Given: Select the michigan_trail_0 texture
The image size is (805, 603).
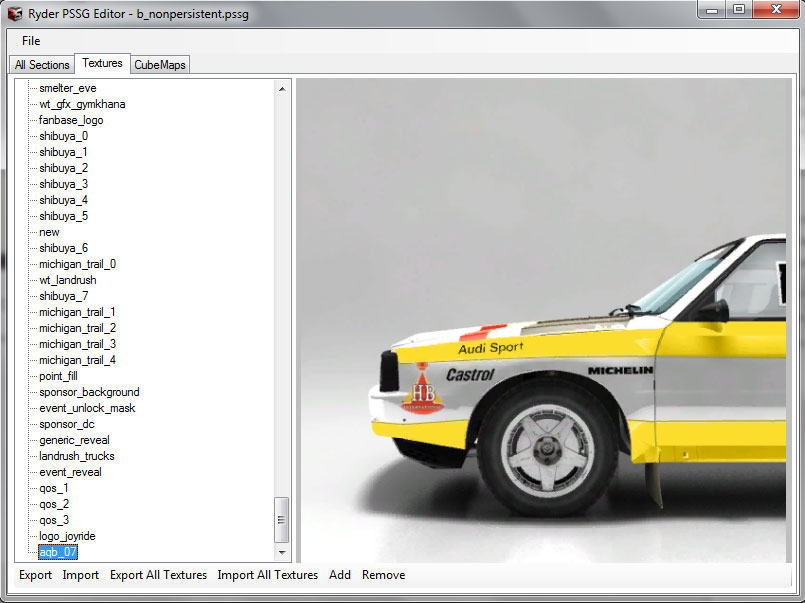Looking at the screenshot, I should (x=78, y=264).
